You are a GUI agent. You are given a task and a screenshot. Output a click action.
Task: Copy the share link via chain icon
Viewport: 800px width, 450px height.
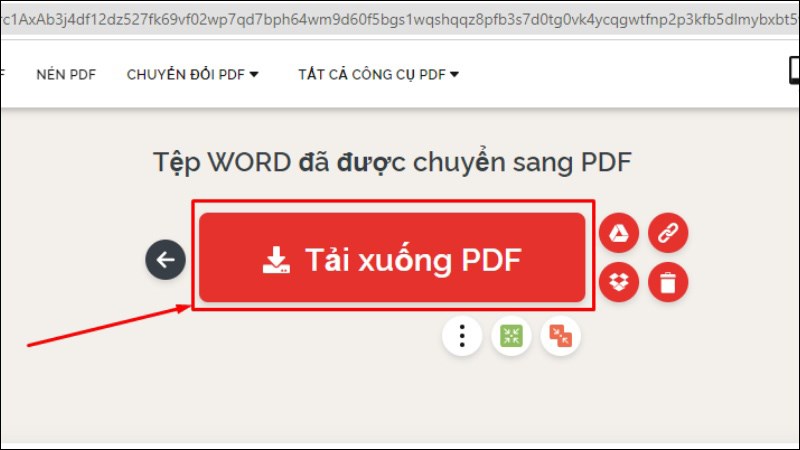668,233
